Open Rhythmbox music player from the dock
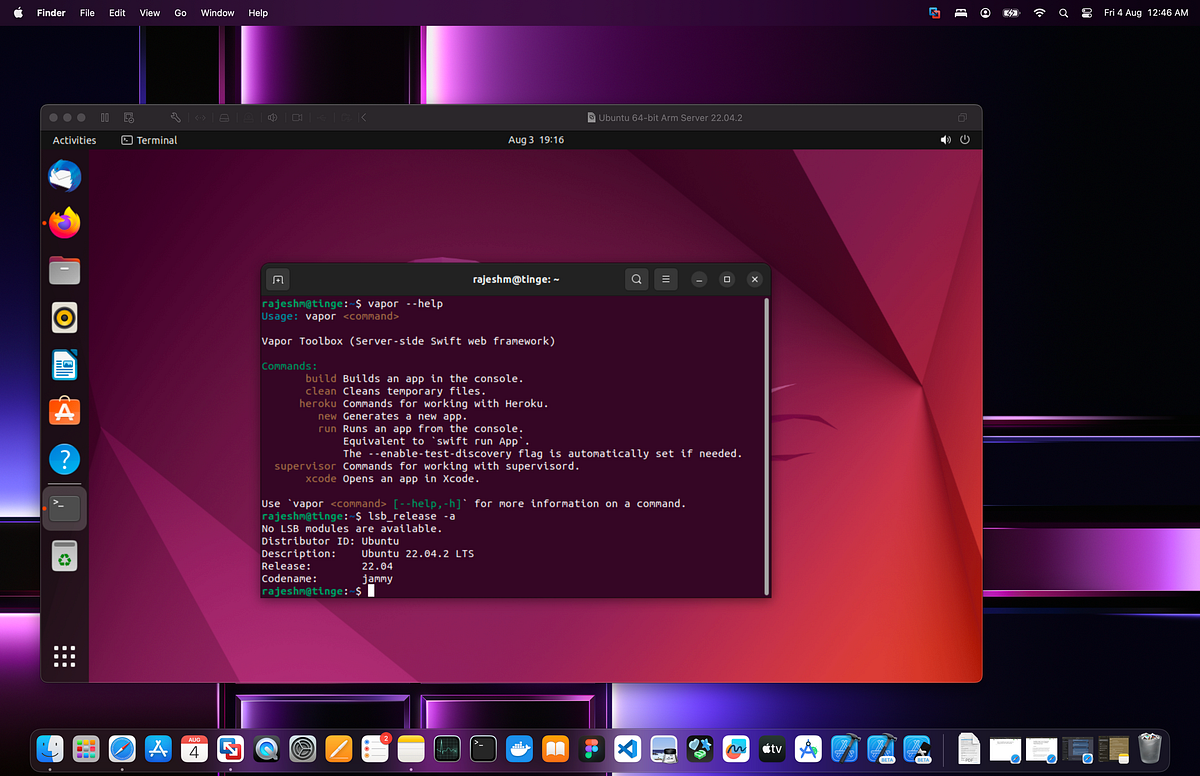The image size is (1200, 776). (x=64, y=317)
